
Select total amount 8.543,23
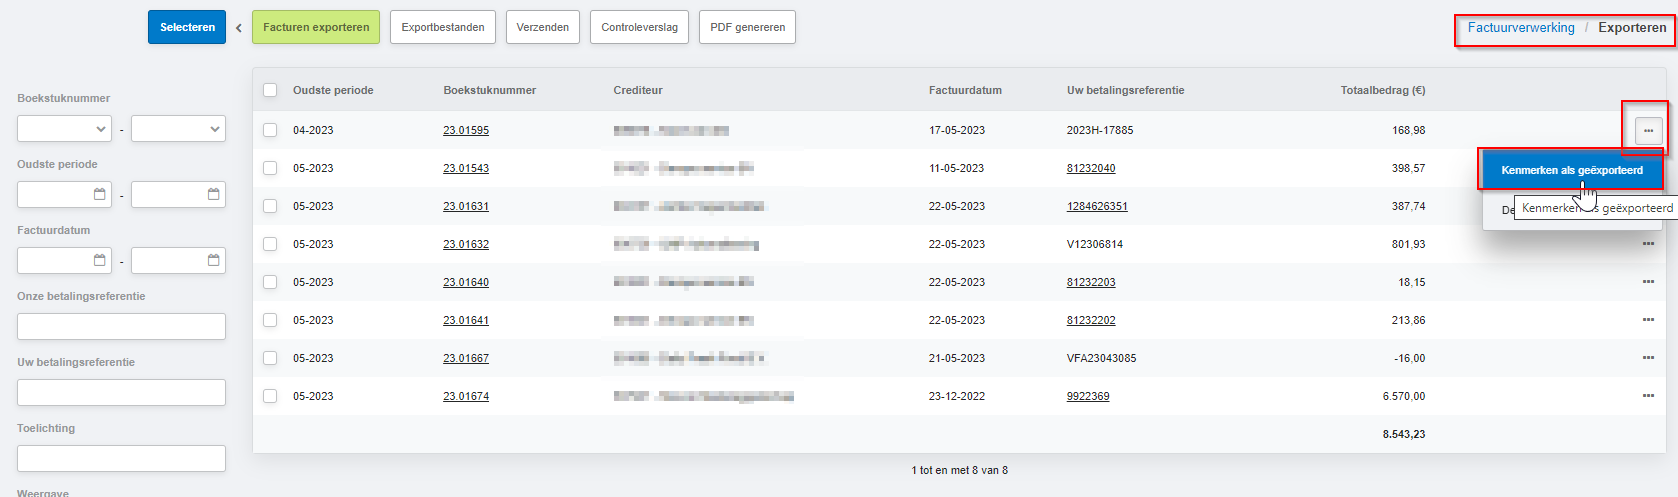[1404, 434]
